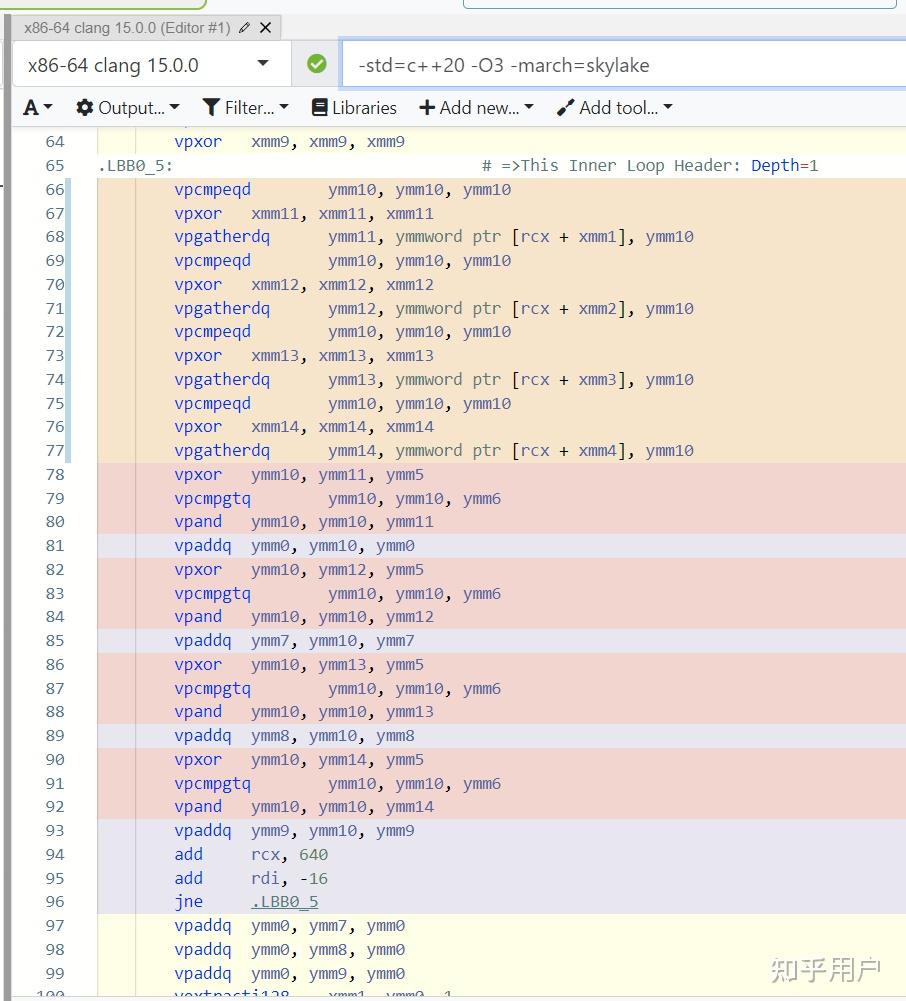Click the vpgatherdq instruction on line 68
906x1001 pixels.
(222, 237)
